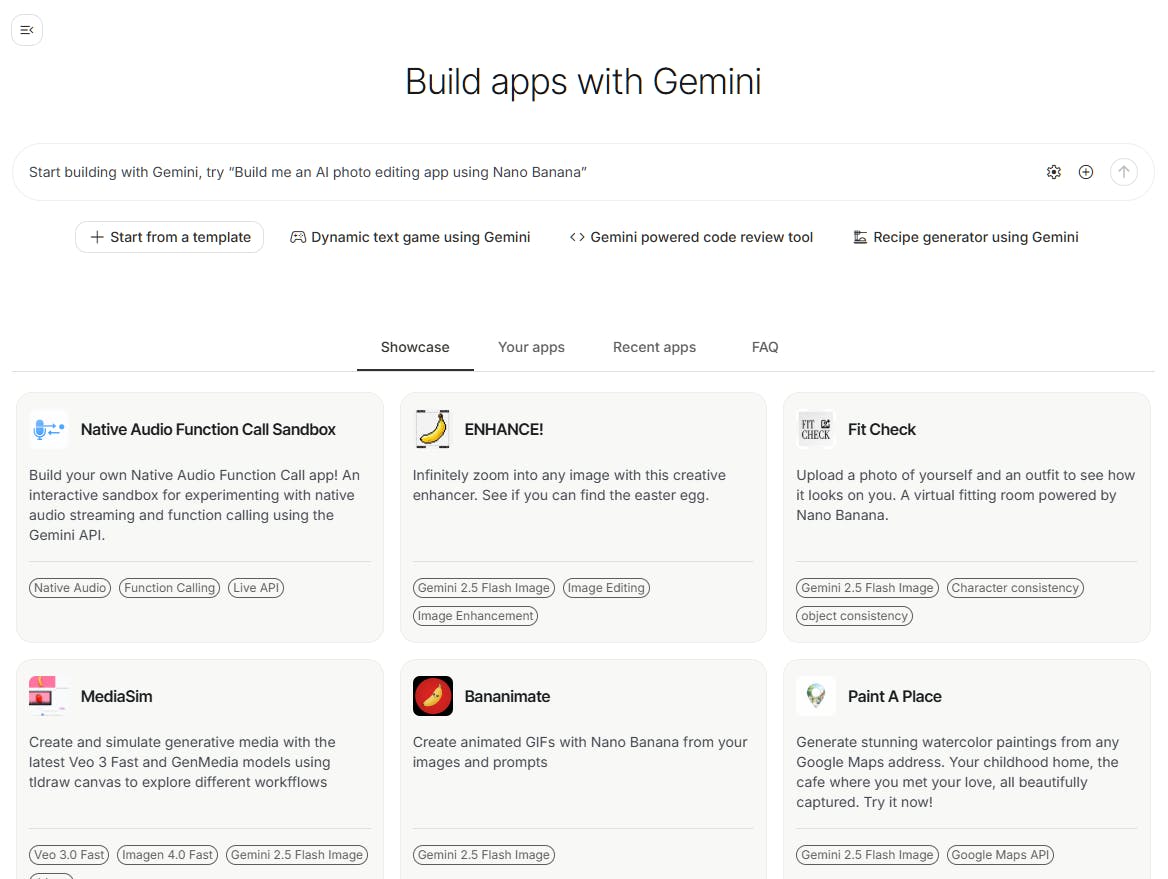Pick Gemini powered code review tool suggestion
Screen dimensions: 1168x879
(x=691, y=237)
